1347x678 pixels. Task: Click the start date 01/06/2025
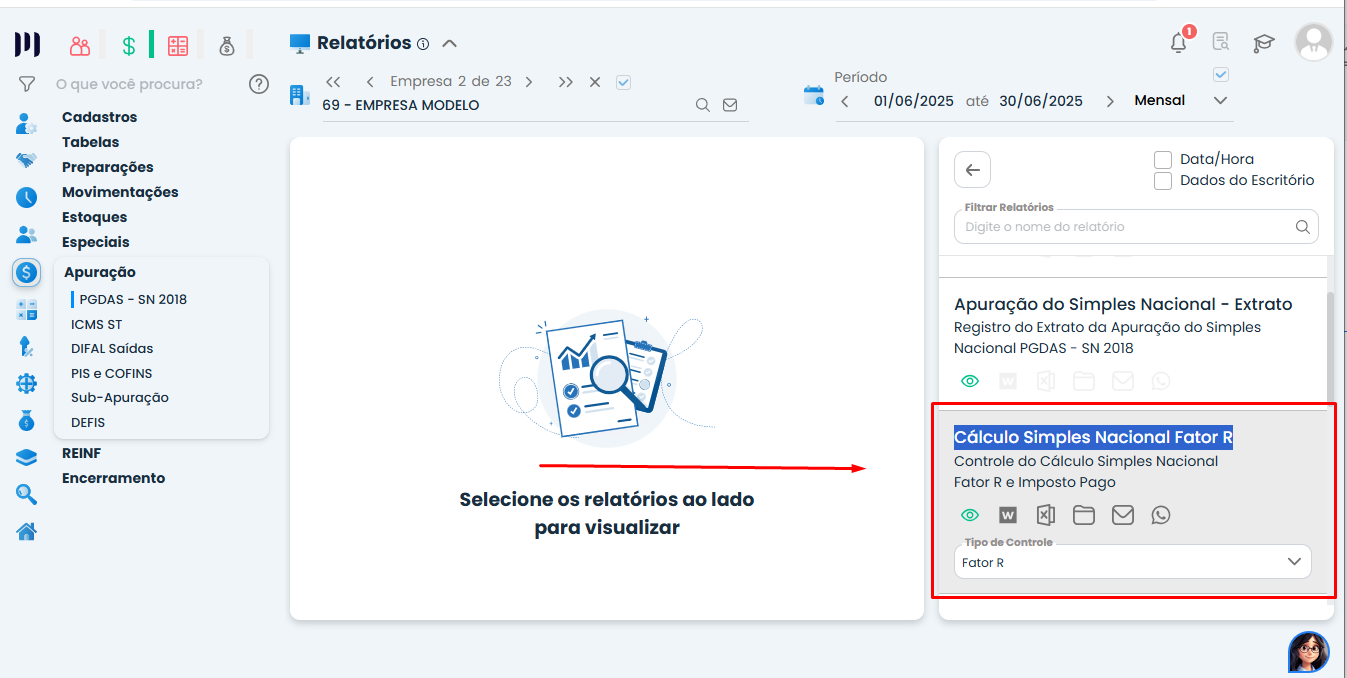[914, 101]
